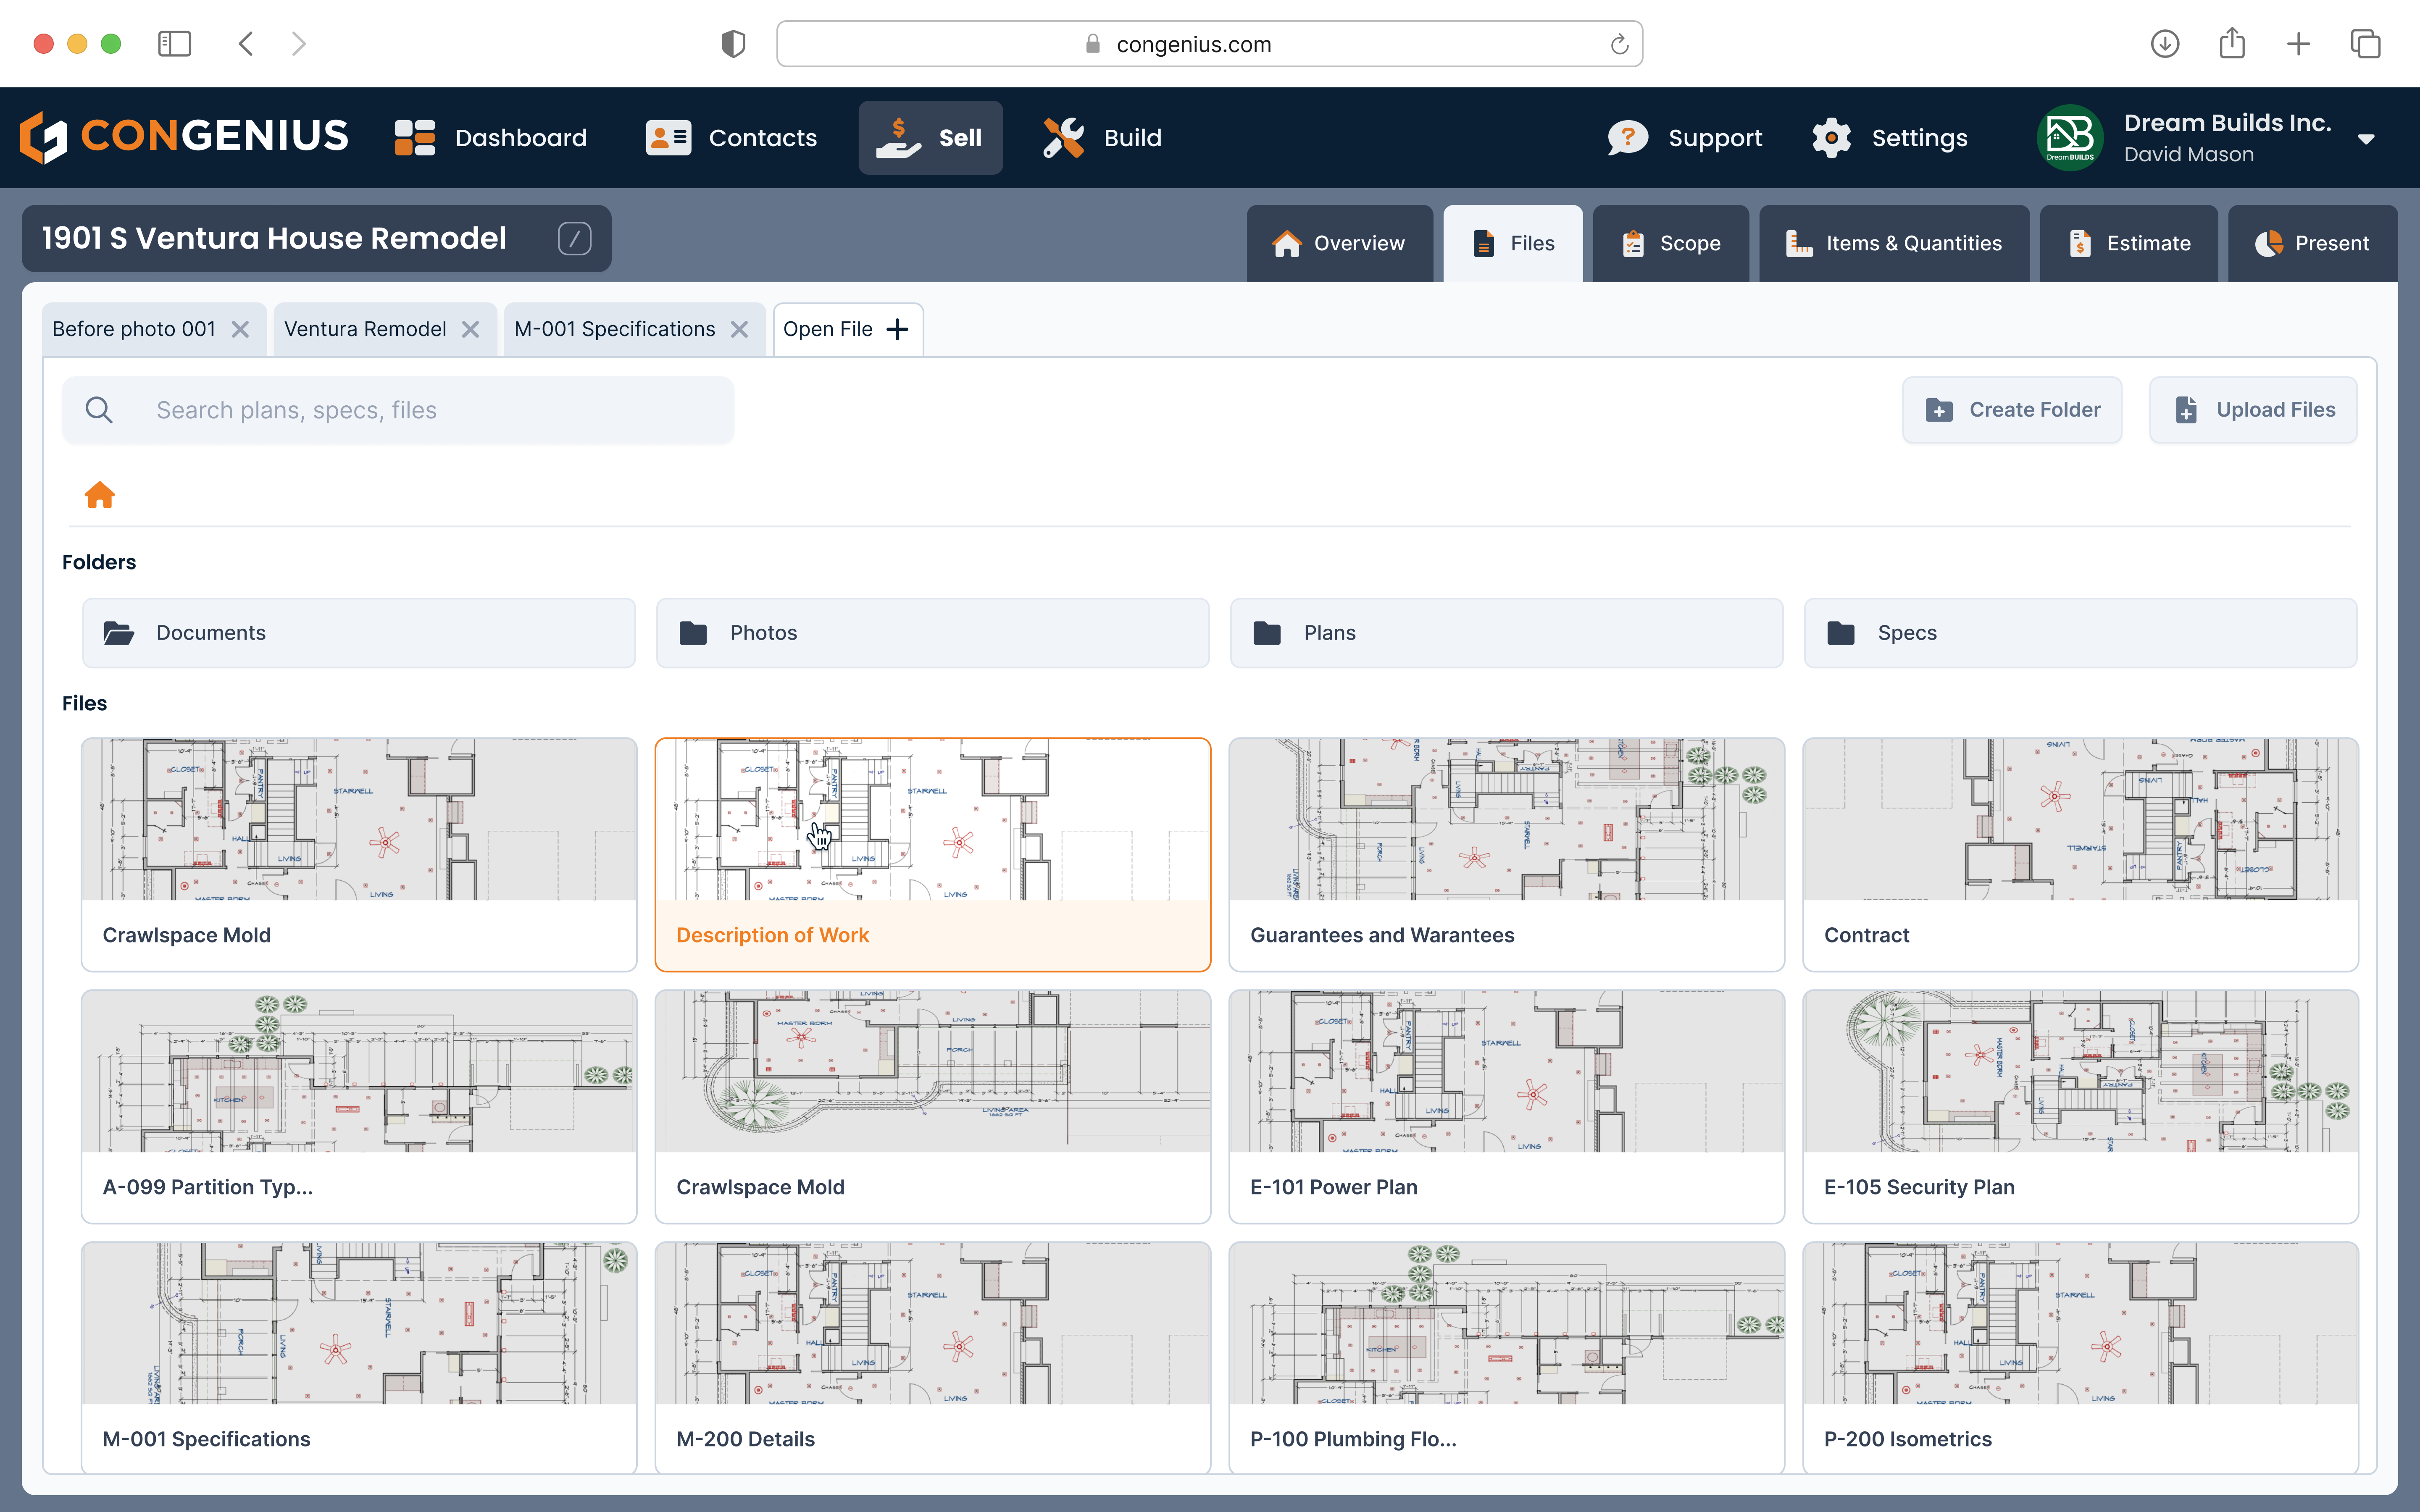Select the Files tab

pos(1512,243)
